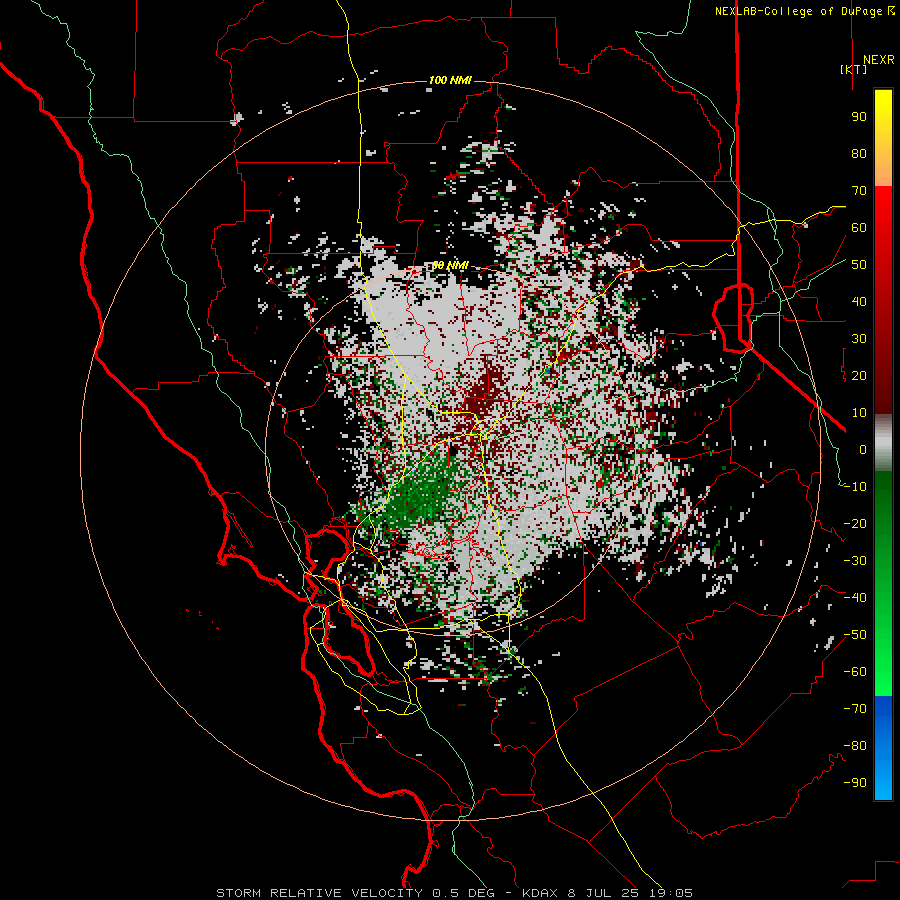Click the 50 NMI range ring label

pos(450,265)
